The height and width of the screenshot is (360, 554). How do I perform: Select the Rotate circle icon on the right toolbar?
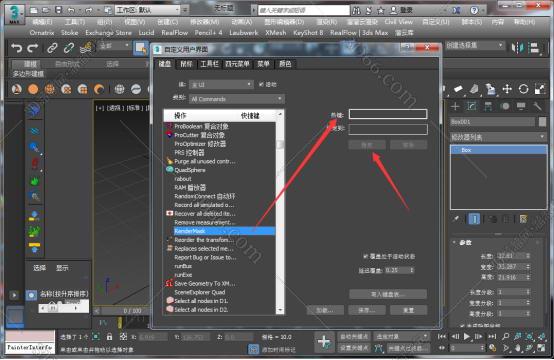click(523, 89)
